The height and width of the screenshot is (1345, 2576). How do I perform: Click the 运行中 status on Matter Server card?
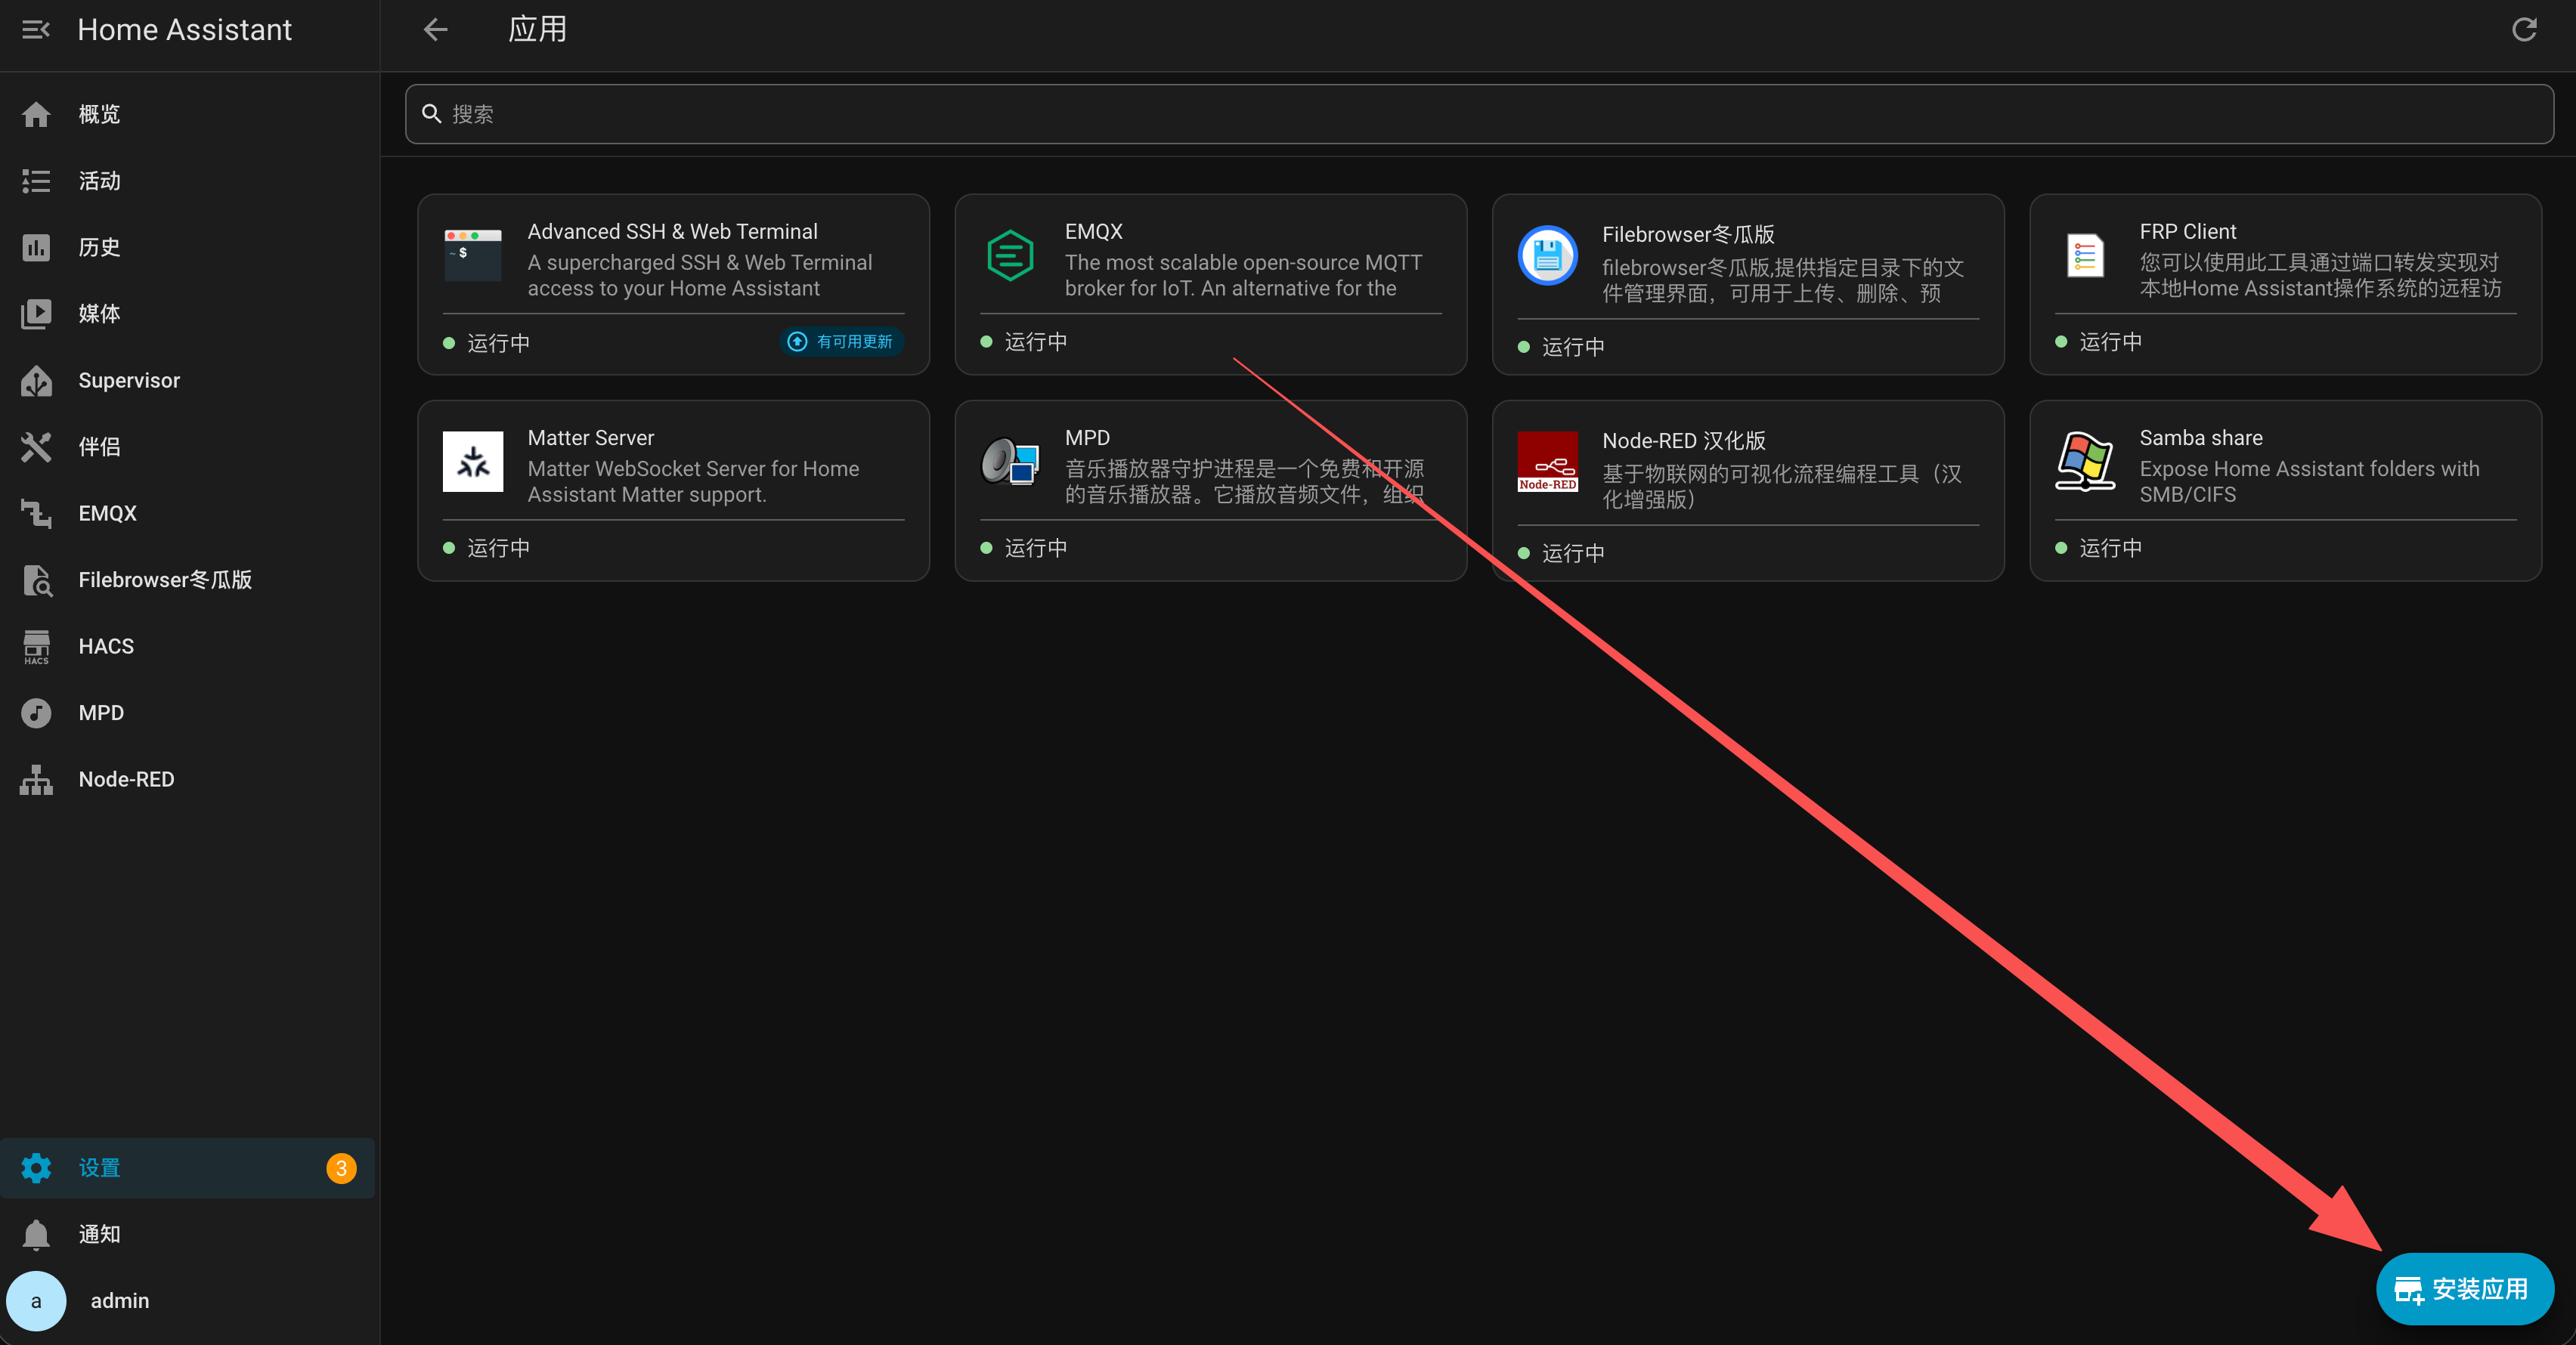[x=498, y=548]
